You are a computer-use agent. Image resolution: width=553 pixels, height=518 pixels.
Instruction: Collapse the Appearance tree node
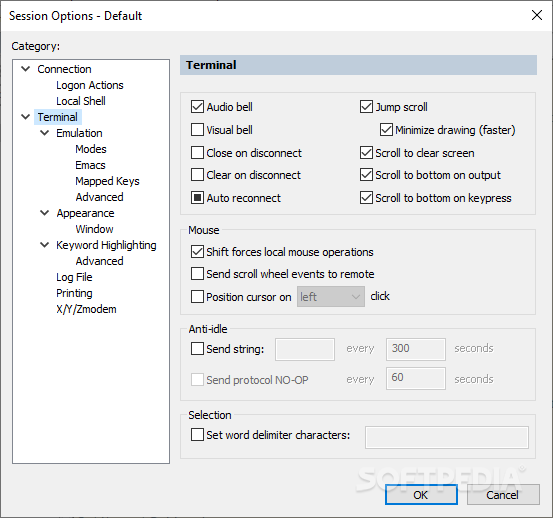click(45, 213)
